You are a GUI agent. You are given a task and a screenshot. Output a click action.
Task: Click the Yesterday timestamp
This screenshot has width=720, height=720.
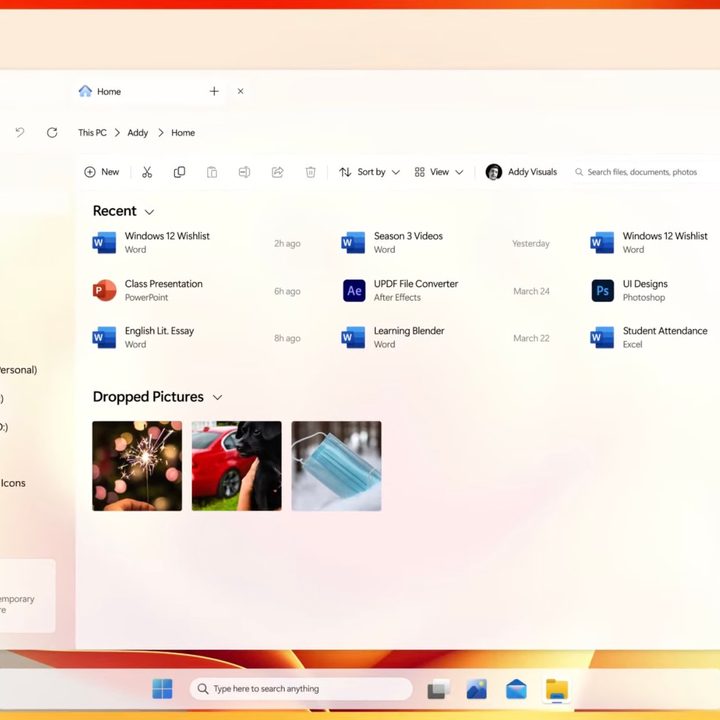coord(531,244)
